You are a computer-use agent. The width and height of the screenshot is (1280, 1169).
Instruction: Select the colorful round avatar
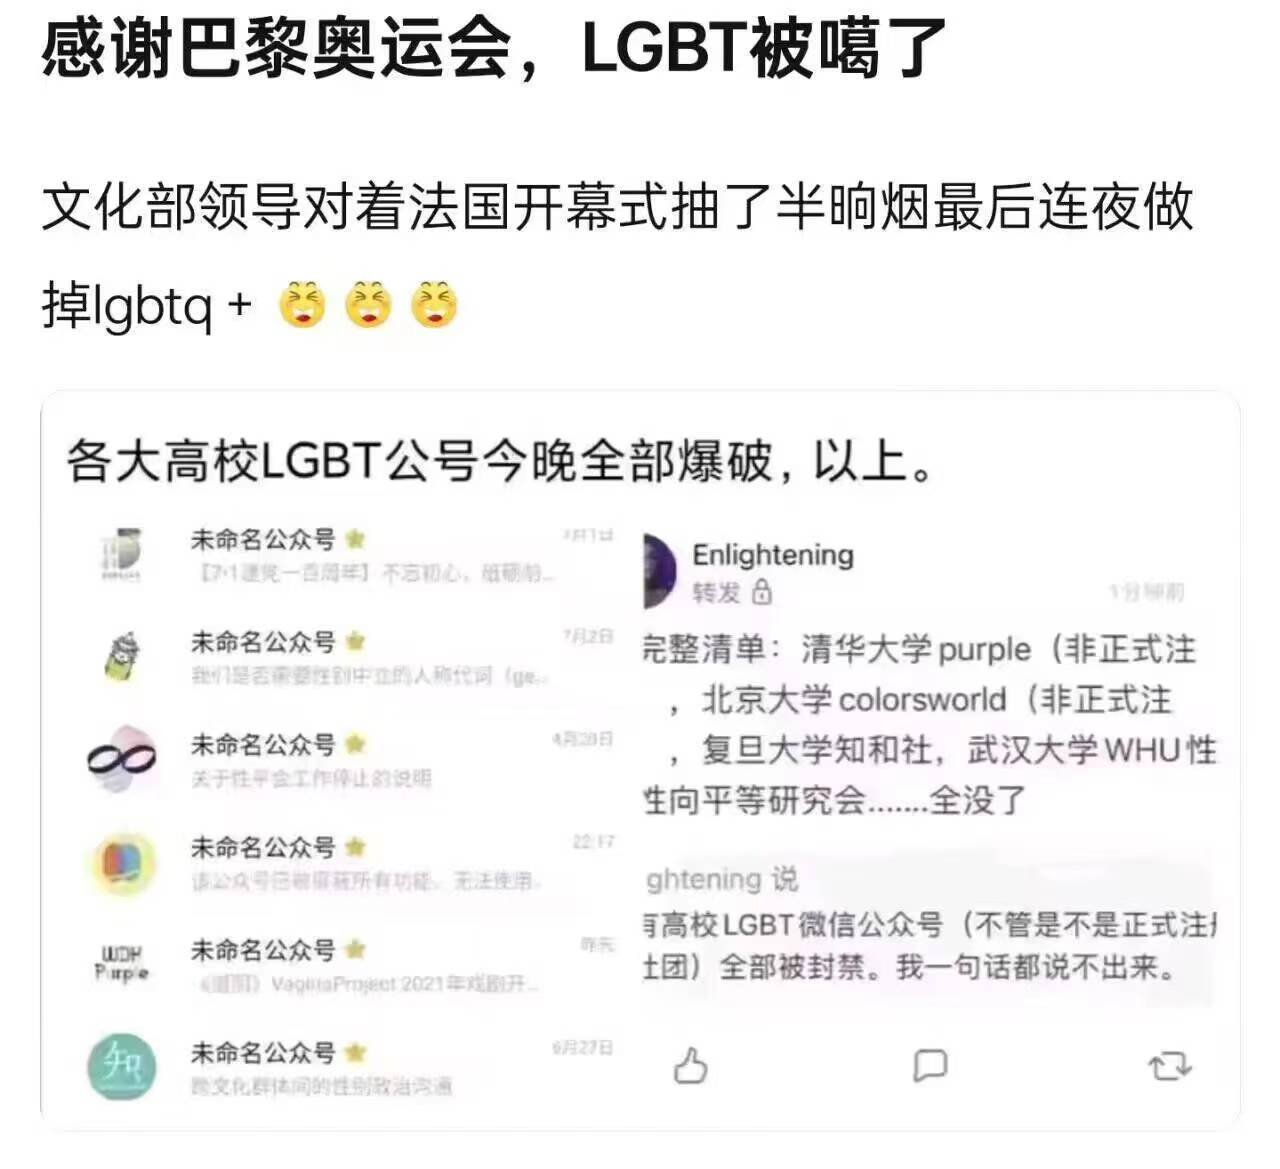tap(122, 862)
